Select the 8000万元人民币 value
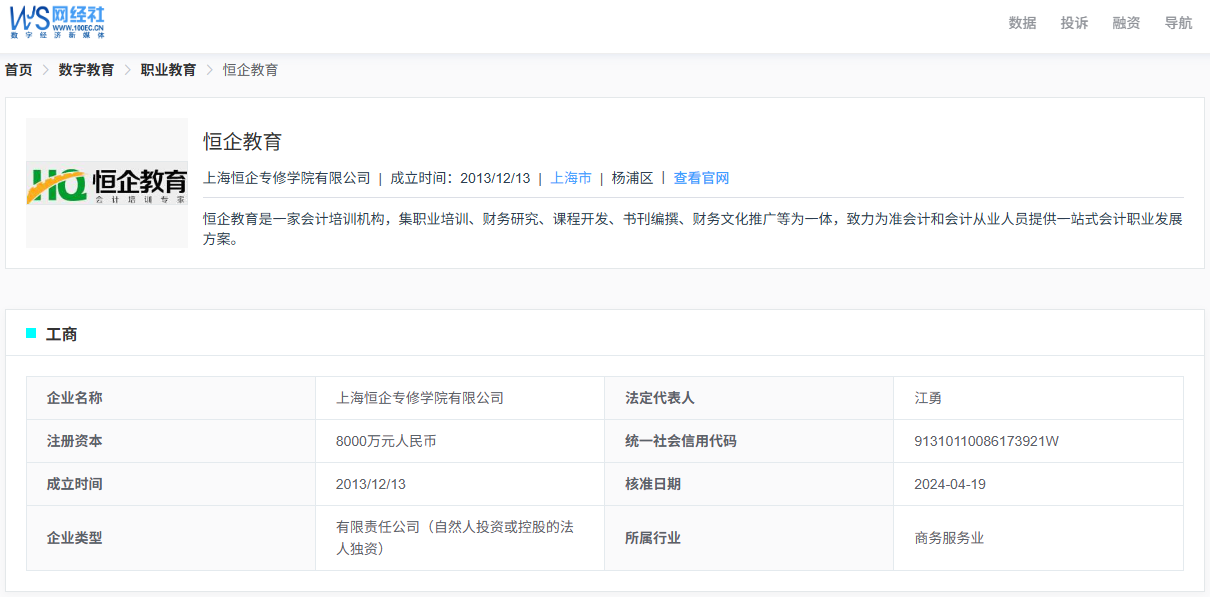Viewport: 1210px width, 597px height. (386, 441)
